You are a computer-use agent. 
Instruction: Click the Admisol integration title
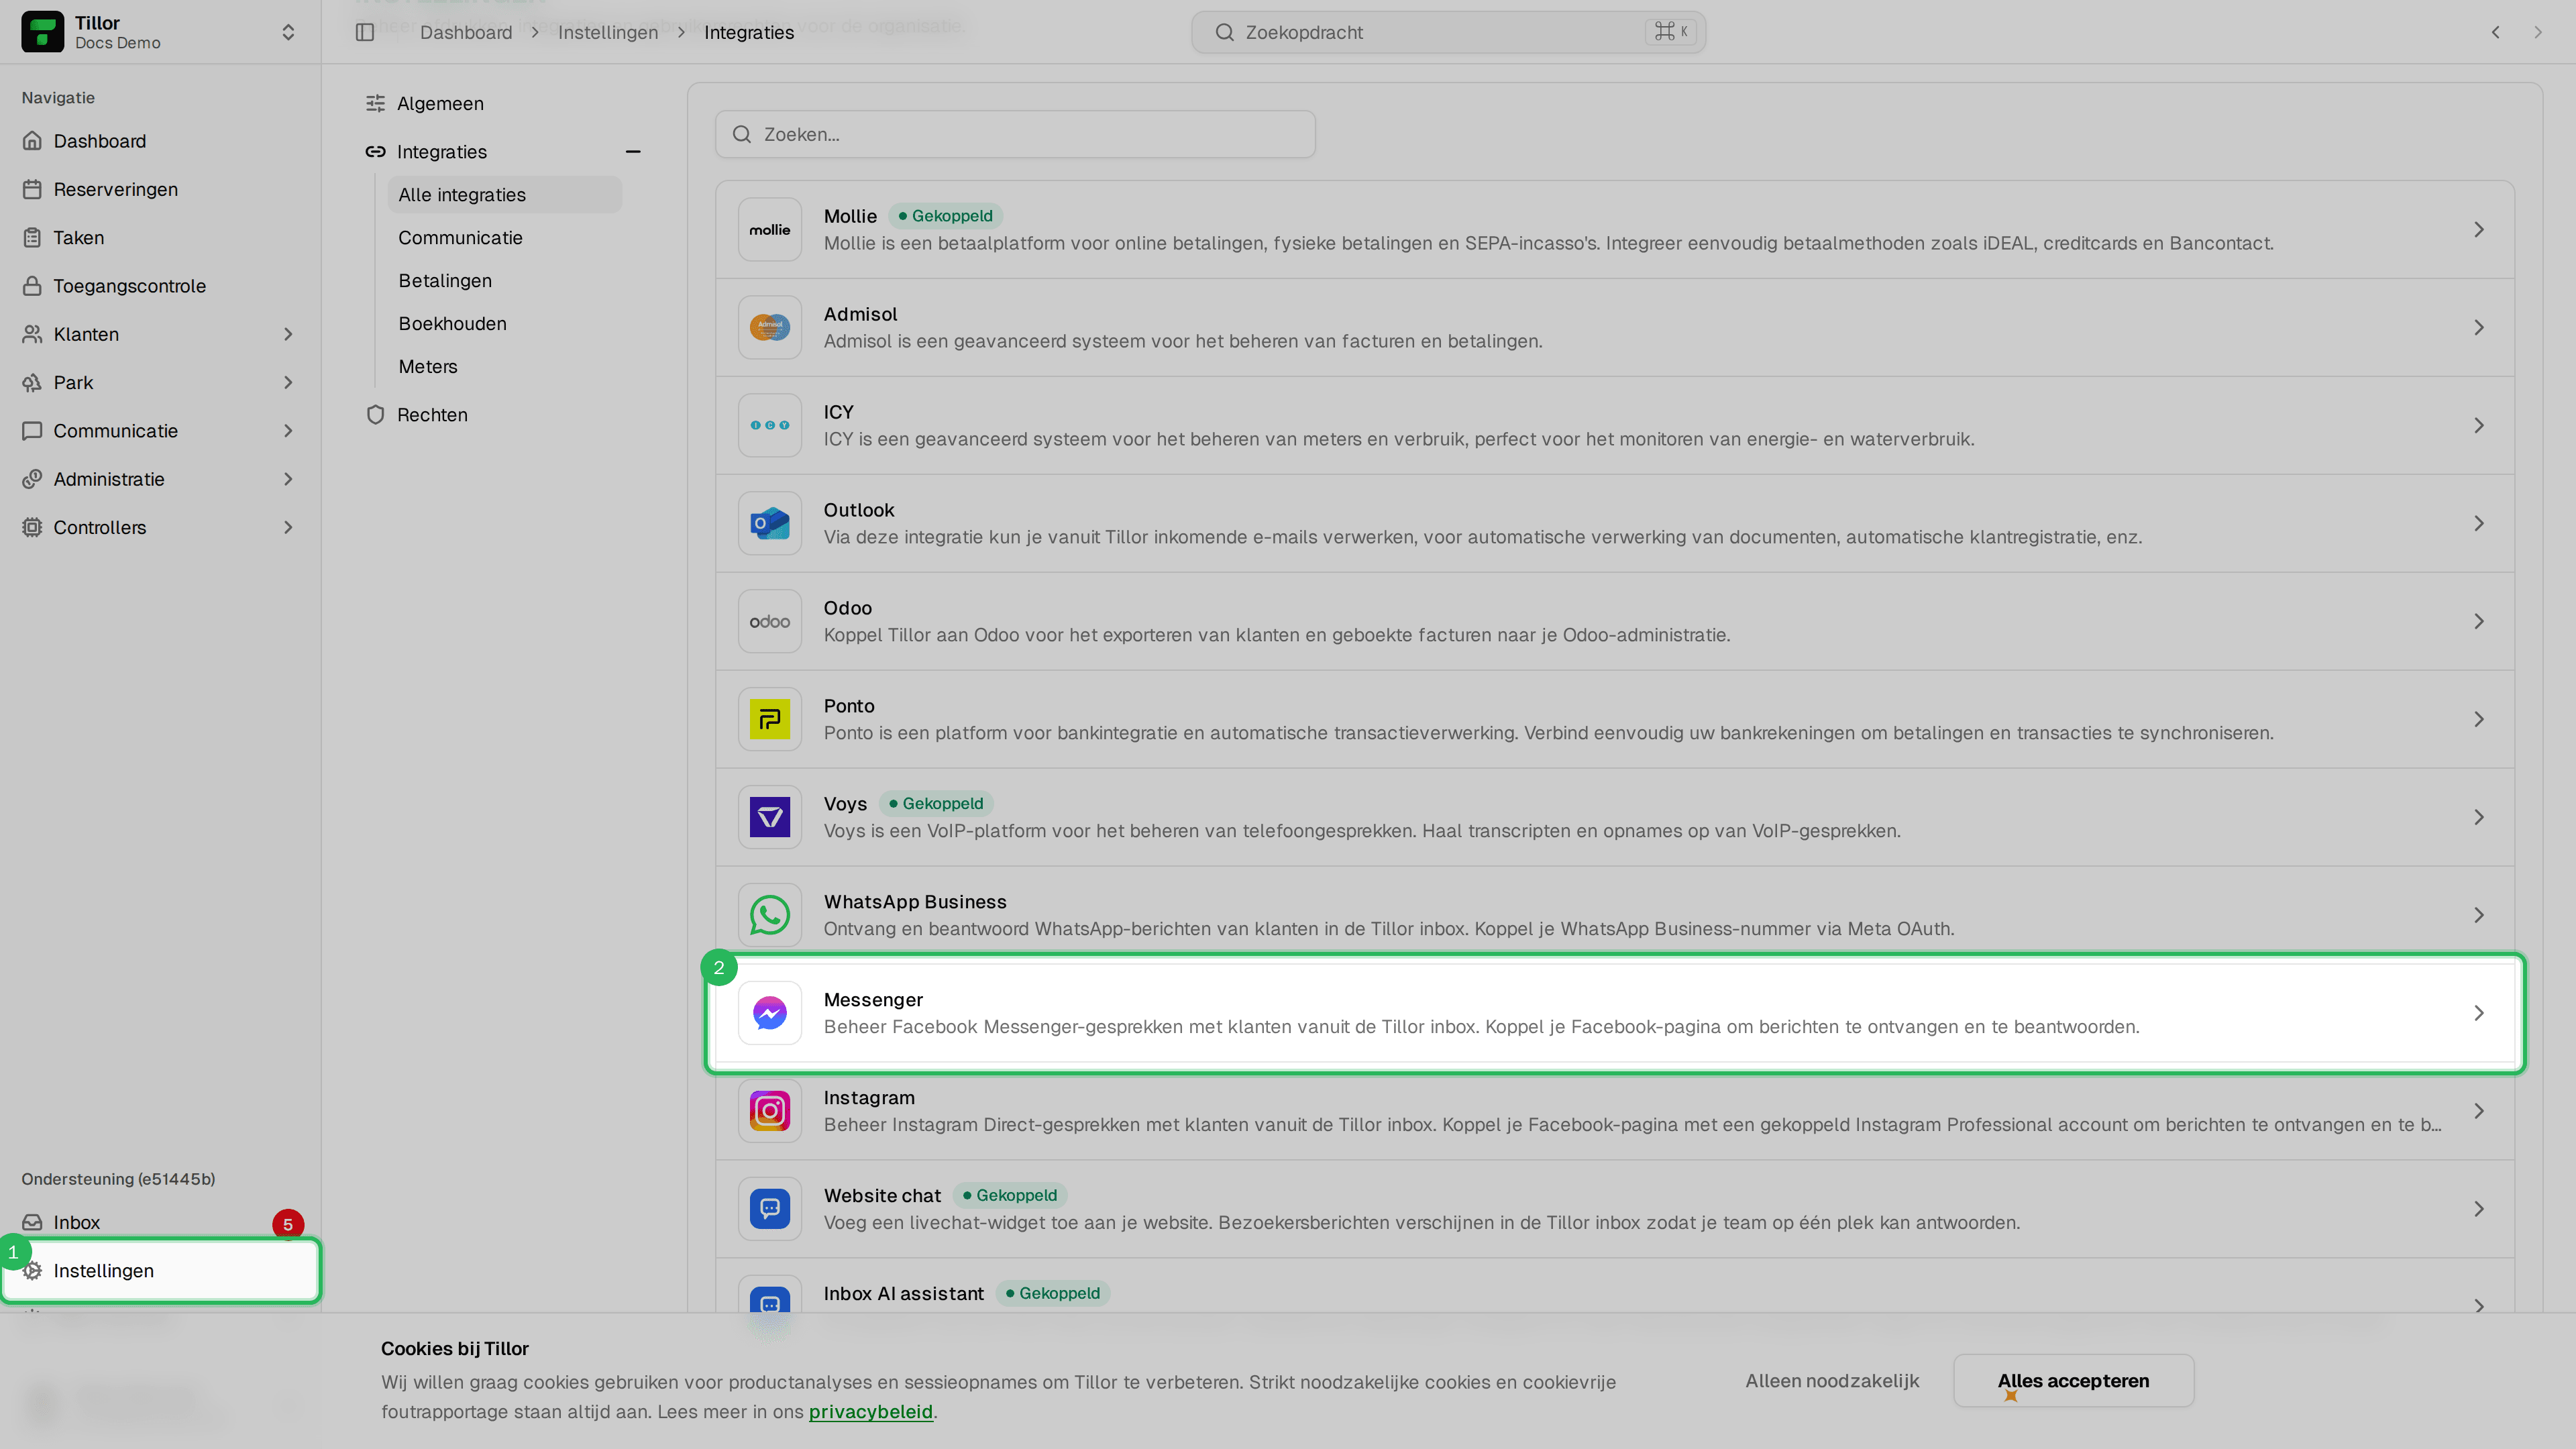pos(860,313)
